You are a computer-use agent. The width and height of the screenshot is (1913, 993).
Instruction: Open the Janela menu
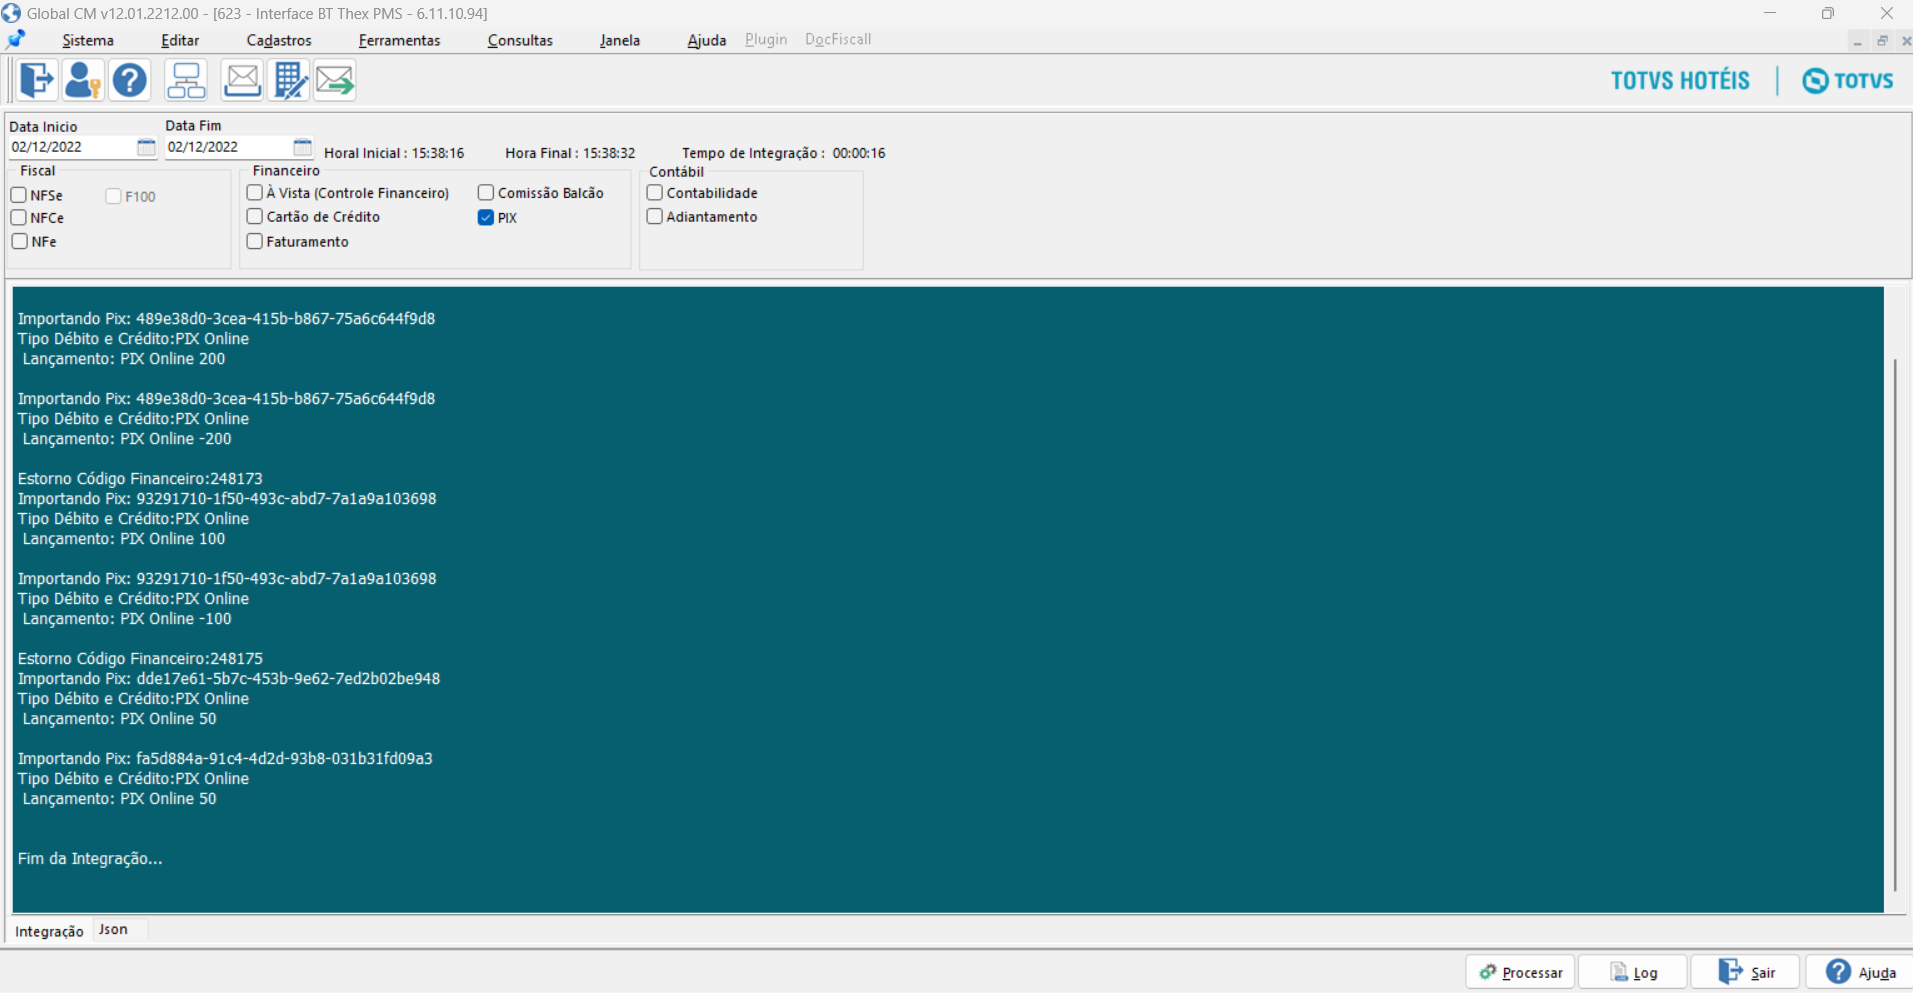pos(620,40)
